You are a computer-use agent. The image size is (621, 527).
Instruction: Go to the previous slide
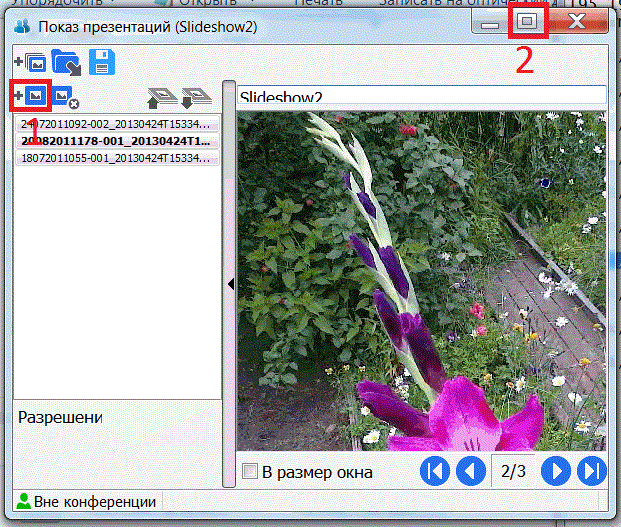471,471
